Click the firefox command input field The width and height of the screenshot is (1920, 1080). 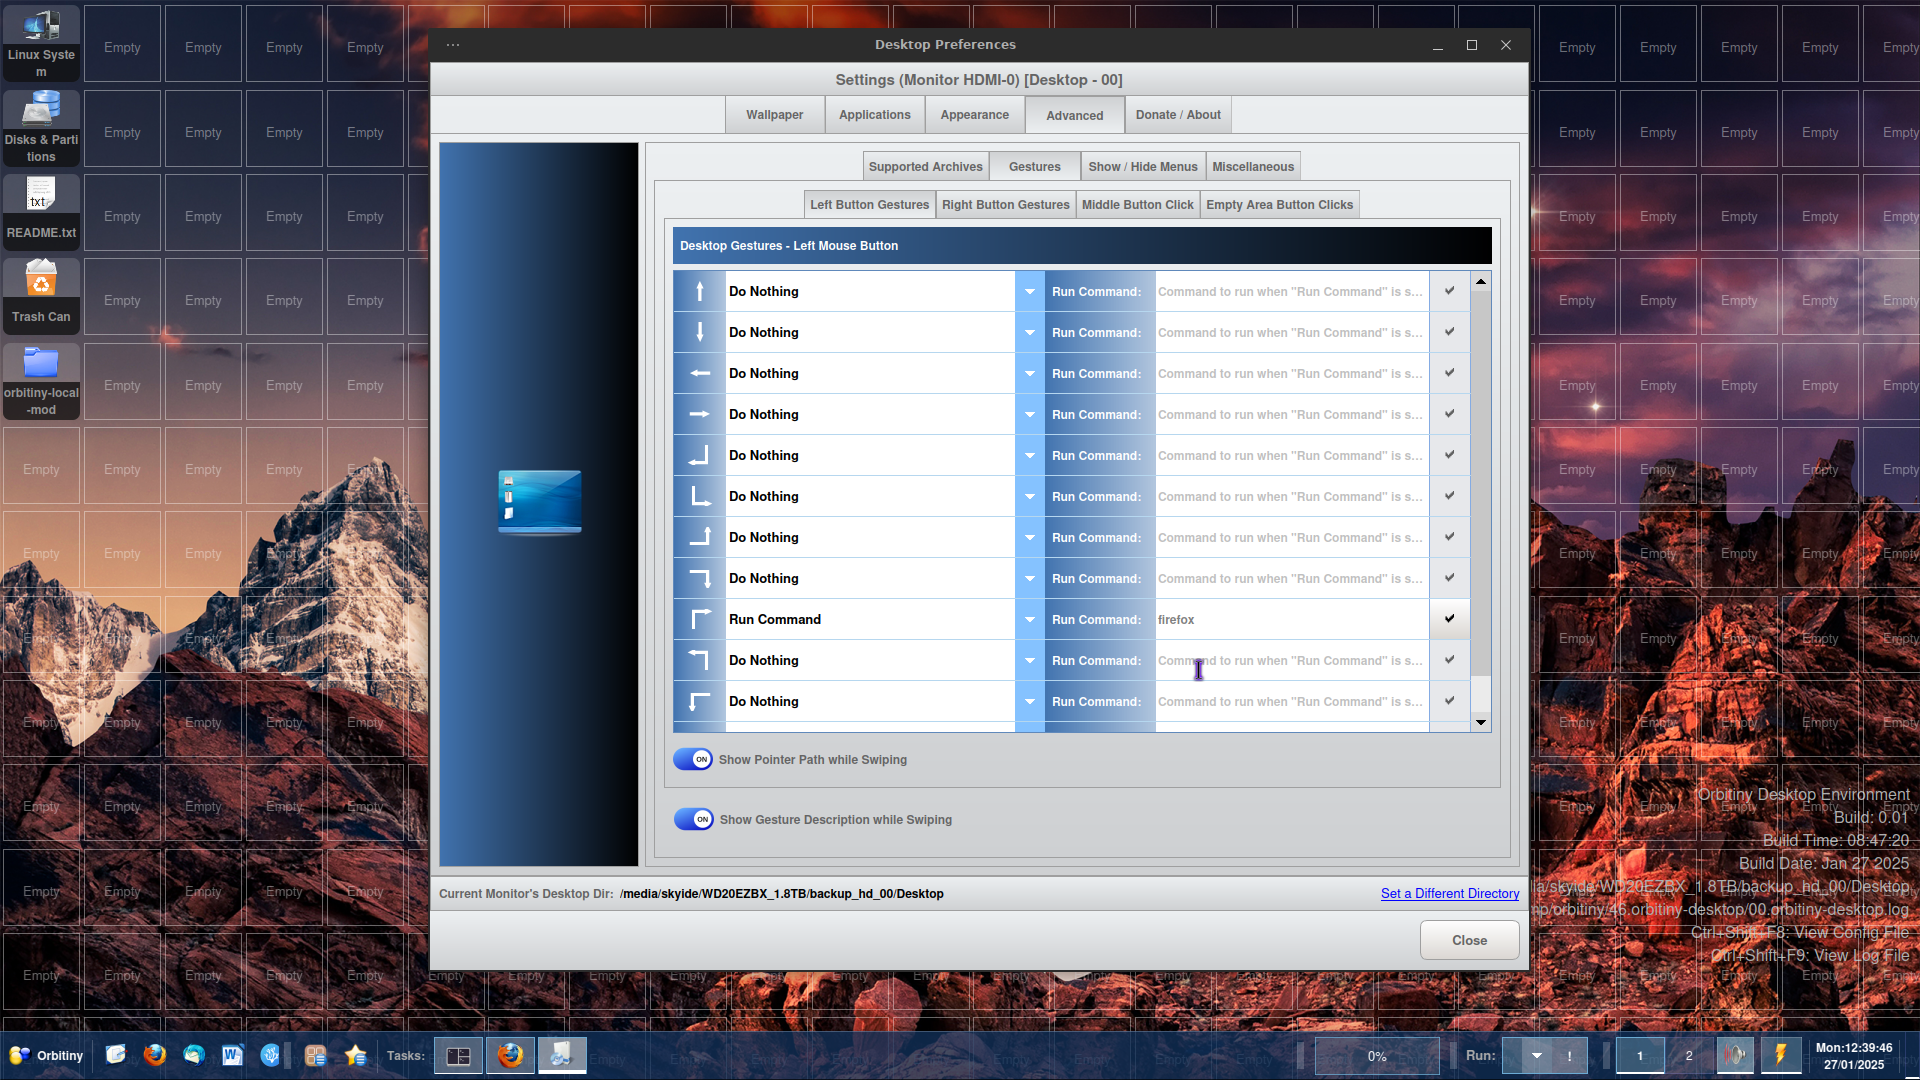click(x=1290, y=619)
